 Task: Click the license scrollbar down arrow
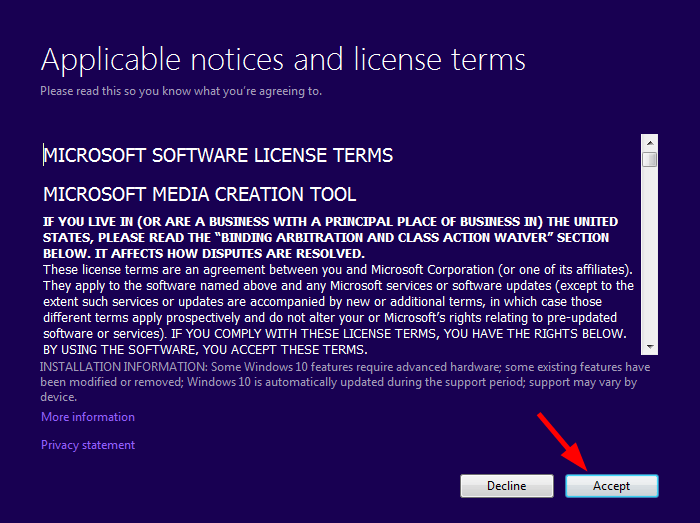coord(650,347)
